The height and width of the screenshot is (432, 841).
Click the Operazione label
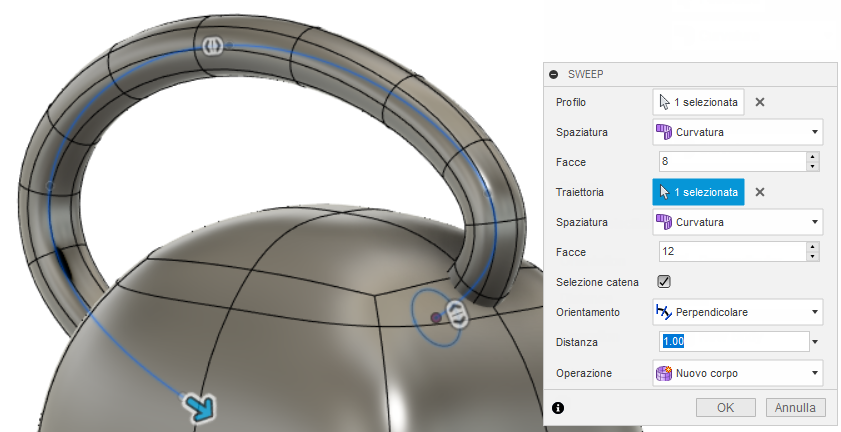coord(584,374)
